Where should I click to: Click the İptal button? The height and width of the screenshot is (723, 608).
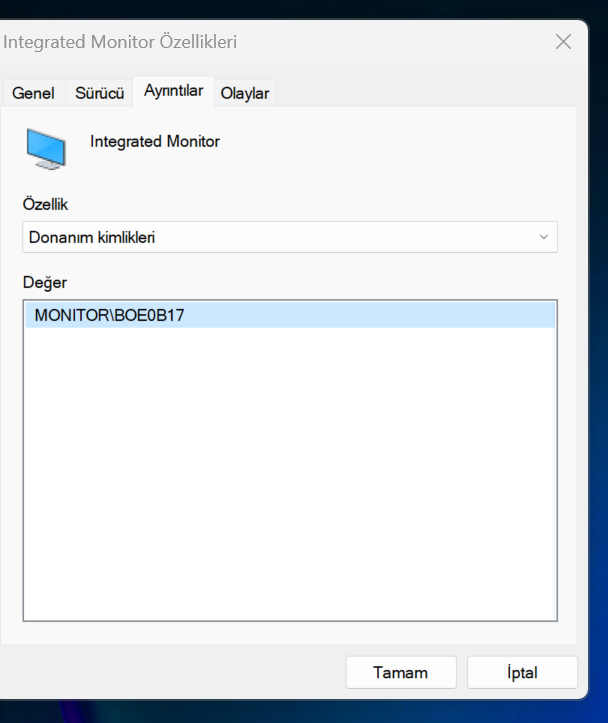(x=522, y=673)
